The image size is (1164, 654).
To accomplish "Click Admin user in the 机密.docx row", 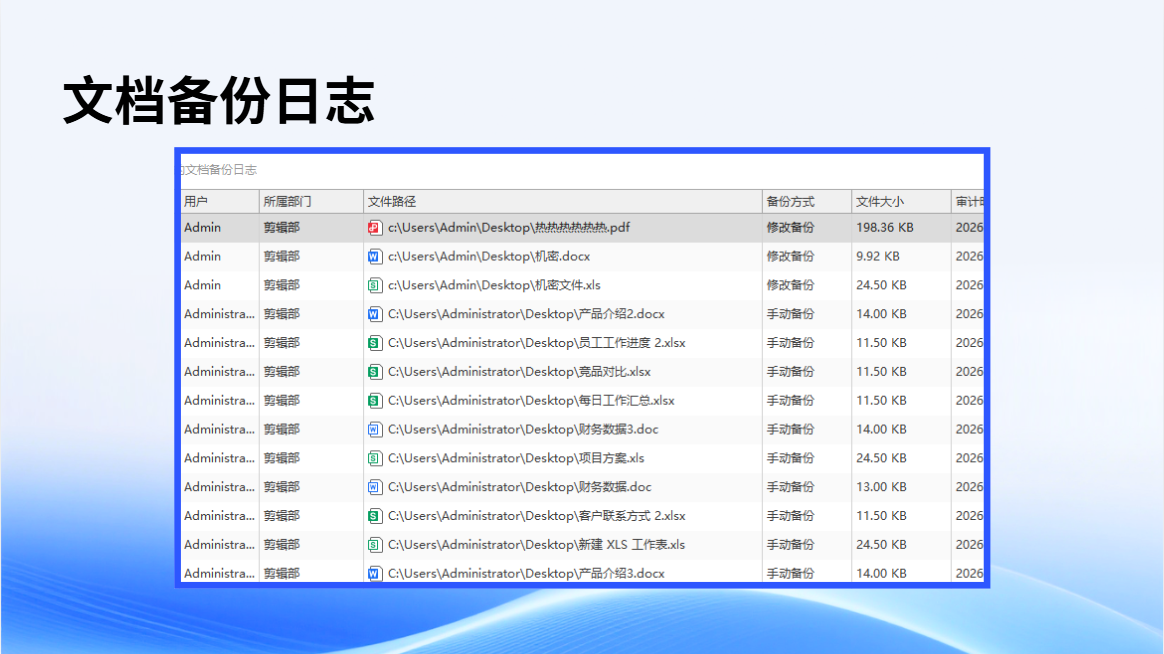I will coord(203,257).
